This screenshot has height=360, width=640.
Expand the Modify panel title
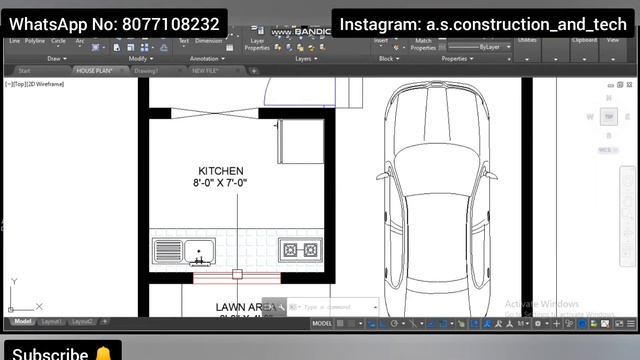(x=141, y=59)
